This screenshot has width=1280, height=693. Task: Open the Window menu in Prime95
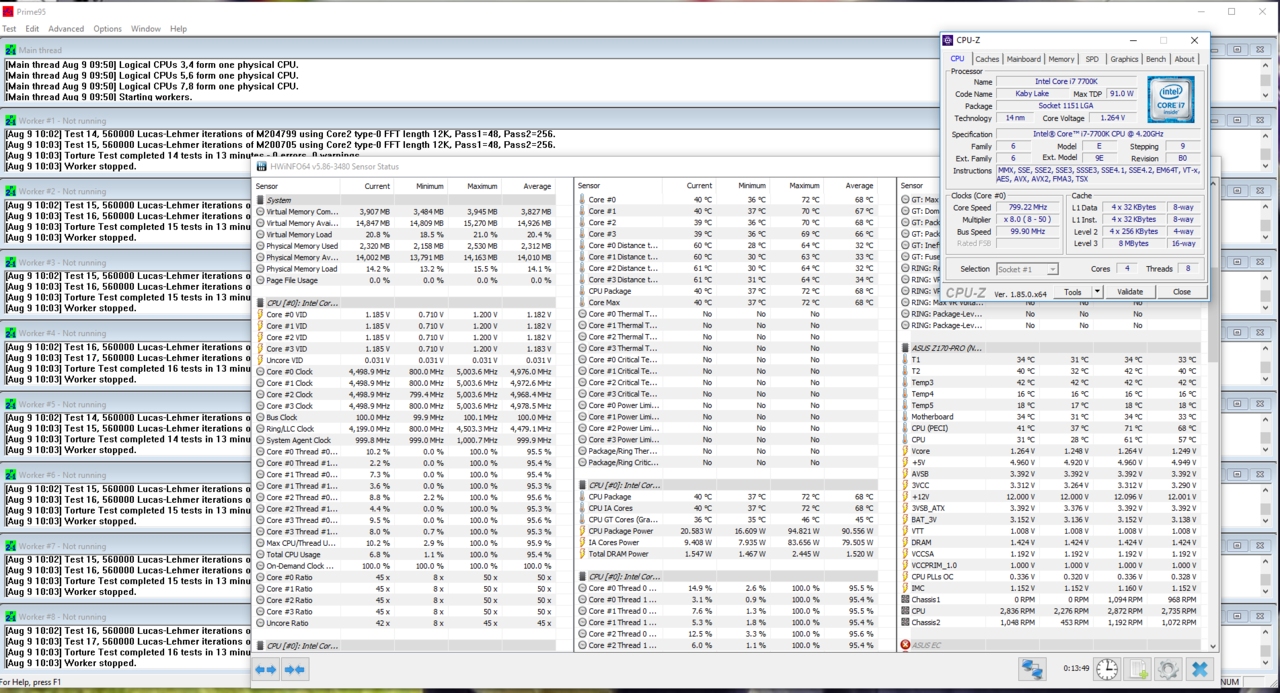[x=146, y=29]
